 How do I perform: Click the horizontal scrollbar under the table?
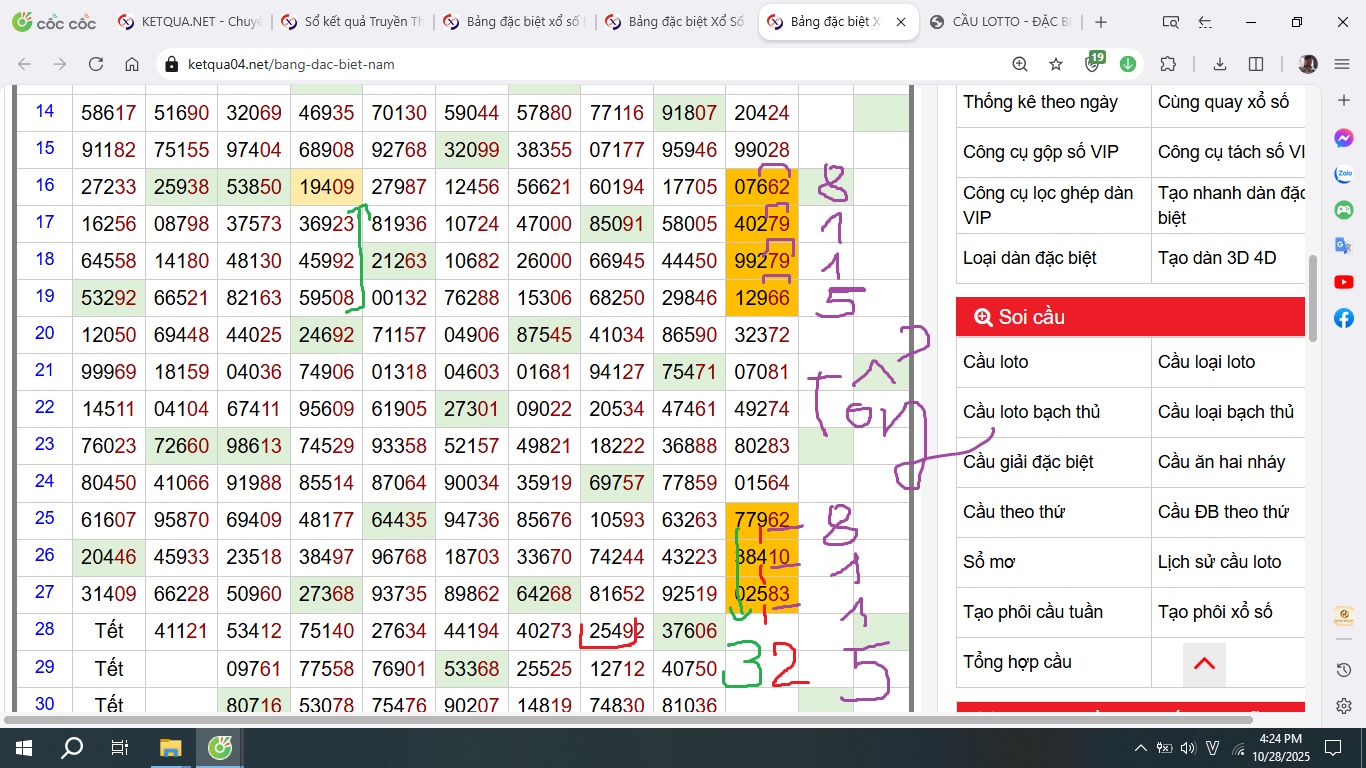[x=628, y=719]
